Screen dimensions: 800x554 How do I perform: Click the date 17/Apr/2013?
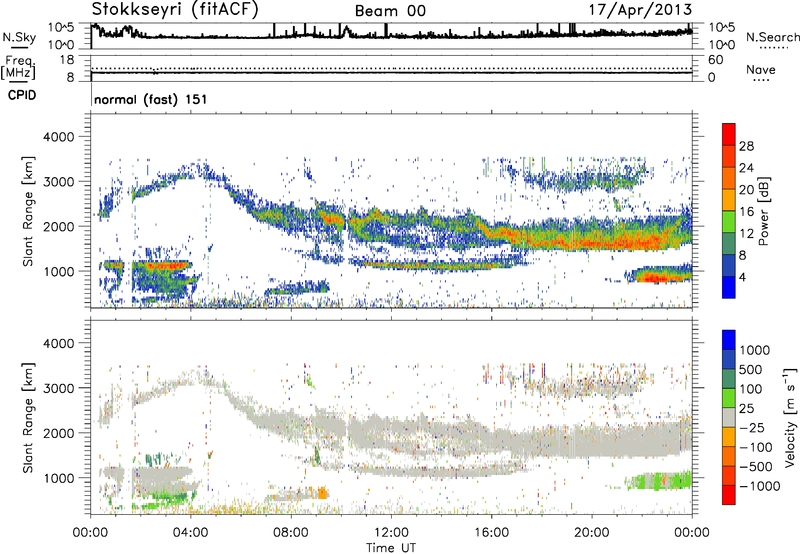pyautogui.click(x=640, y=9)
